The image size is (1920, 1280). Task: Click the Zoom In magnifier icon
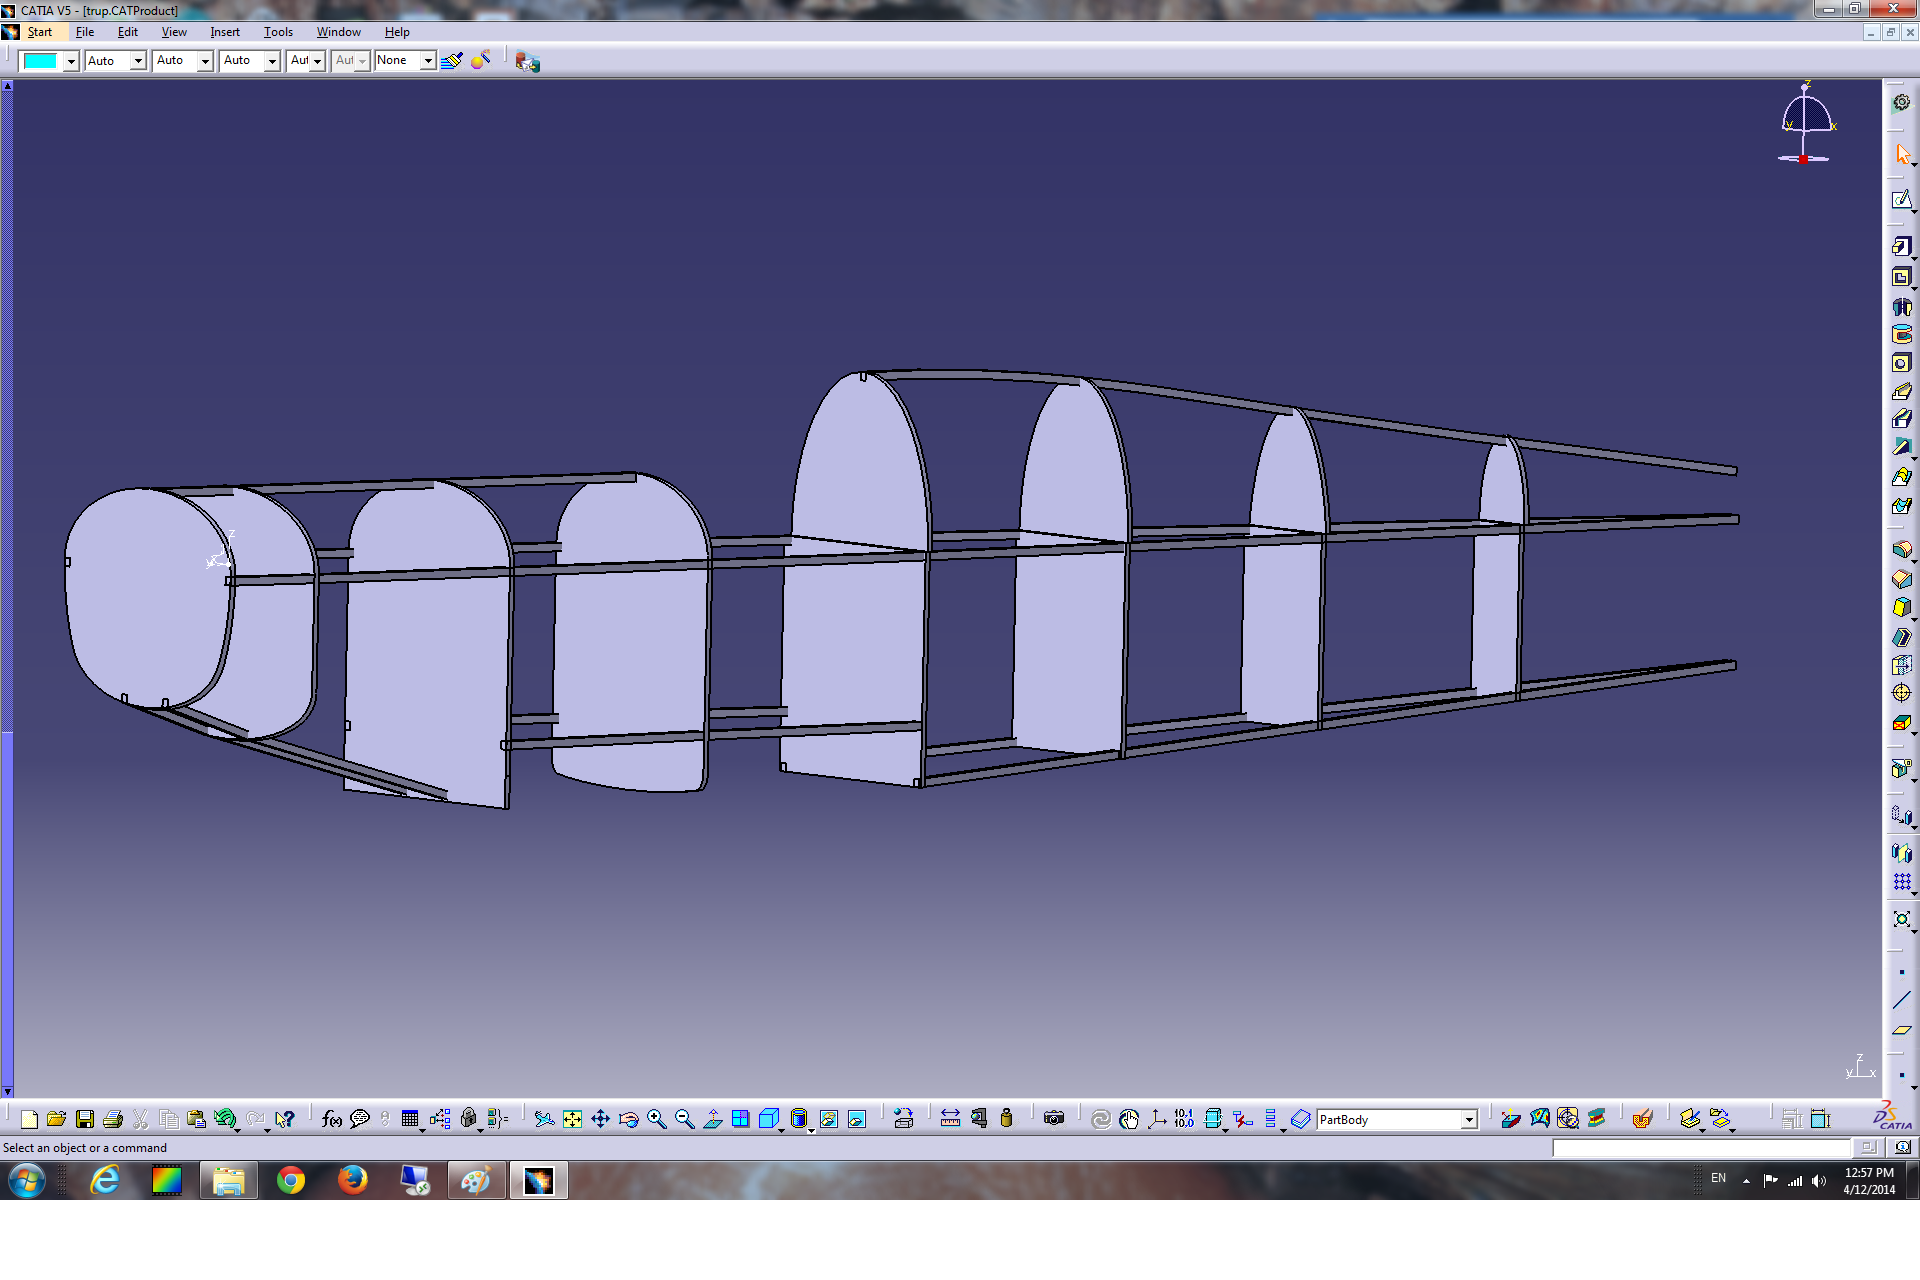[x=656, y=1119]
